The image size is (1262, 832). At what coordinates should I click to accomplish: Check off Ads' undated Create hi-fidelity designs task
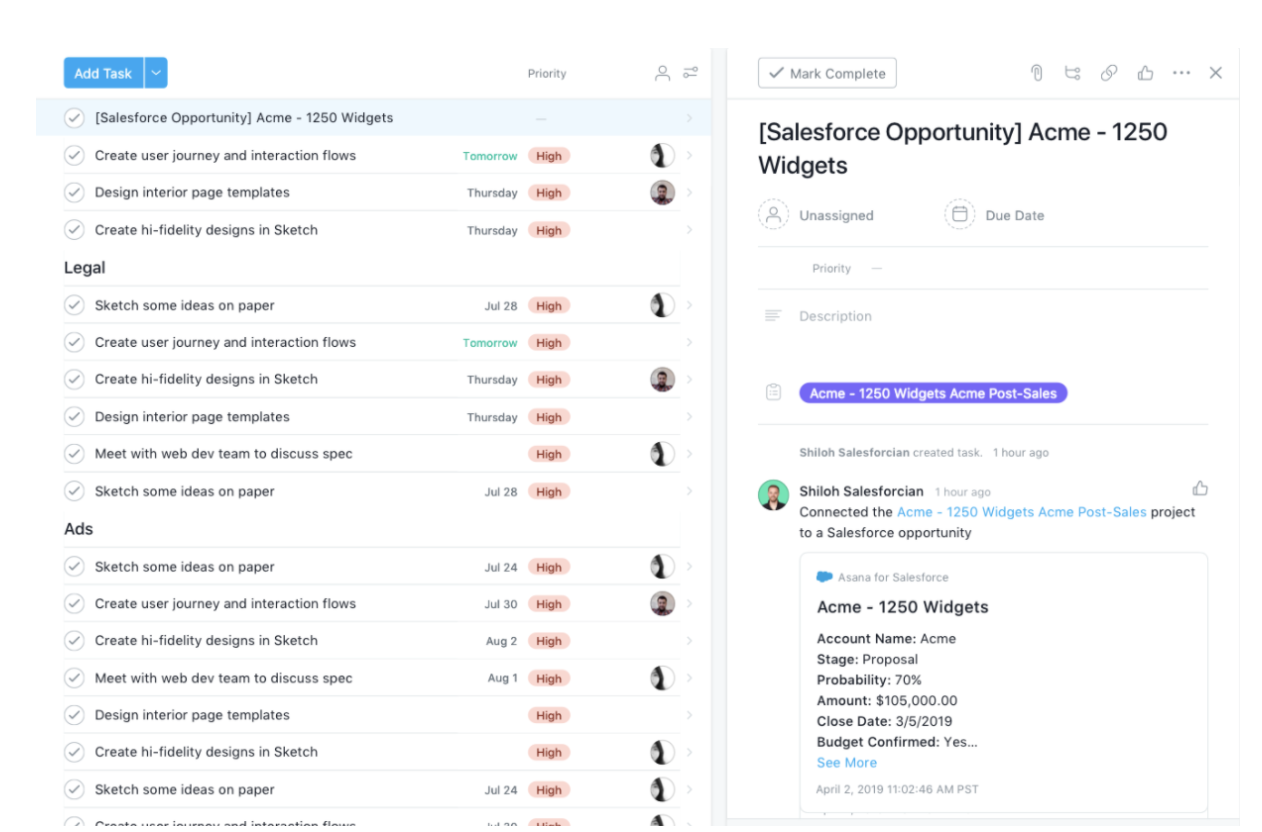[x=74, y=752]
